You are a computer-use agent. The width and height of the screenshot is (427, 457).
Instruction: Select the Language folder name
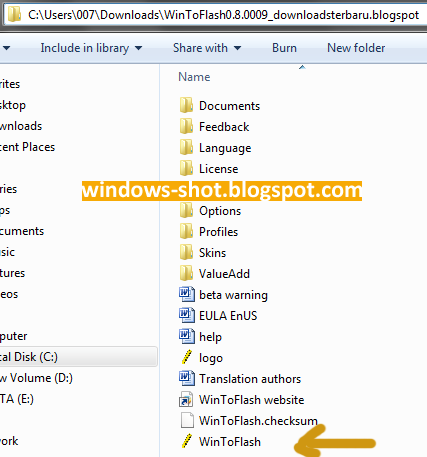click(225, 148)
